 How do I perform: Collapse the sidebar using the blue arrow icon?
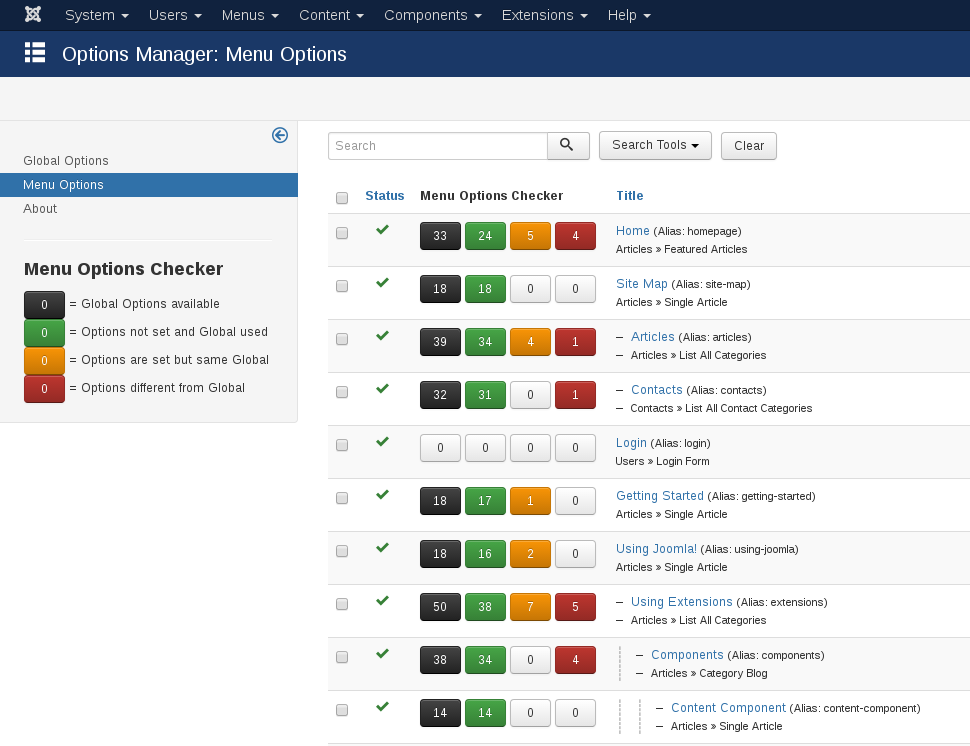(279, 135)
